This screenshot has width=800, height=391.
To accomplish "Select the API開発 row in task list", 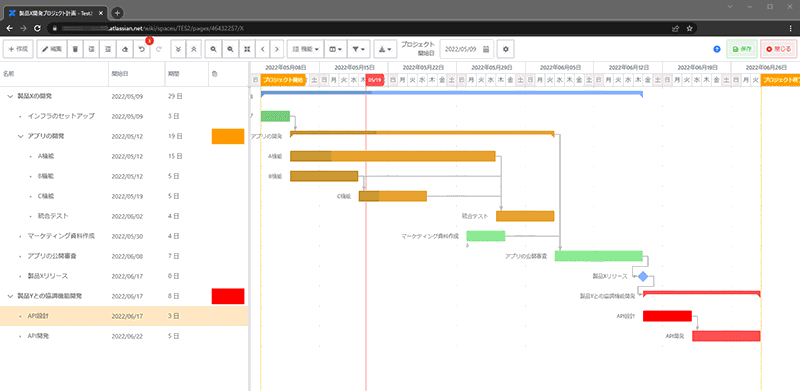I will (x=124, y=336).
